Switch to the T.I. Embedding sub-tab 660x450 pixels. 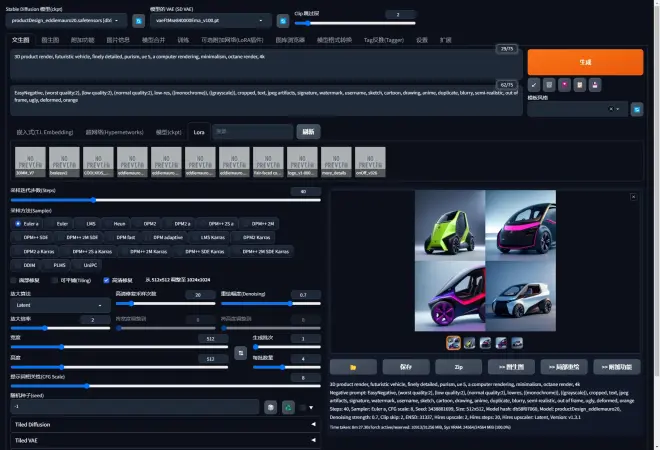[45, 132]
